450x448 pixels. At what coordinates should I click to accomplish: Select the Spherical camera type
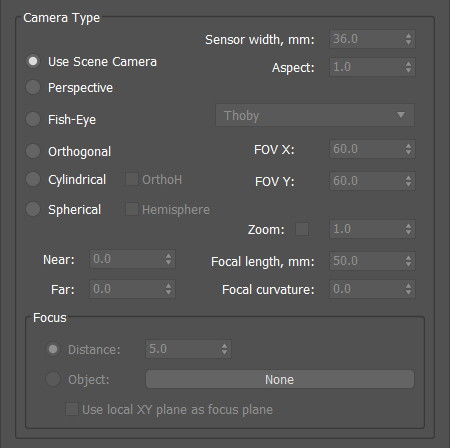point(33,209)
